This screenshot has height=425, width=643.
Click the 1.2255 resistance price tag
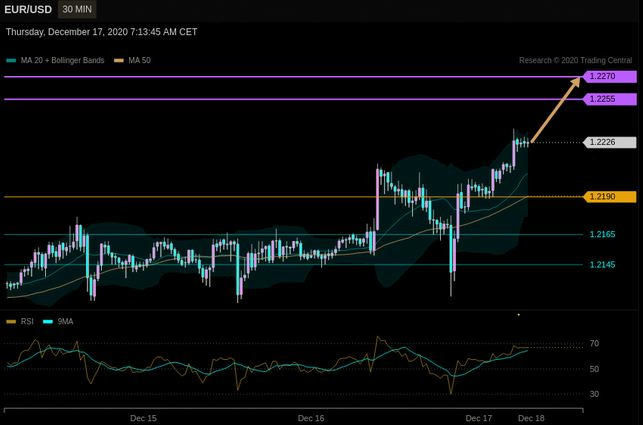[610, 99]
